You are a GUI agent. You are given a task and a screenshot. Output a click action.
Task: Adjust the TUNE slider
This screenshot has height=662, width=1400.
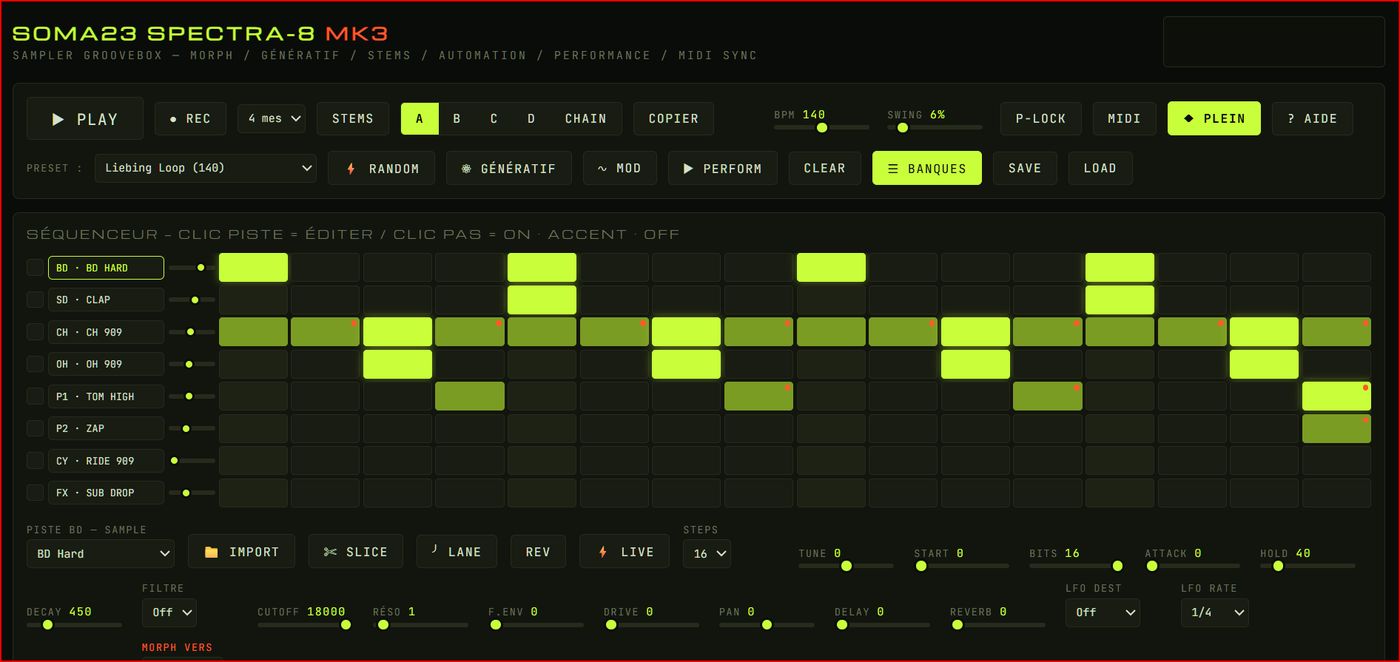[x=846, y=566]
